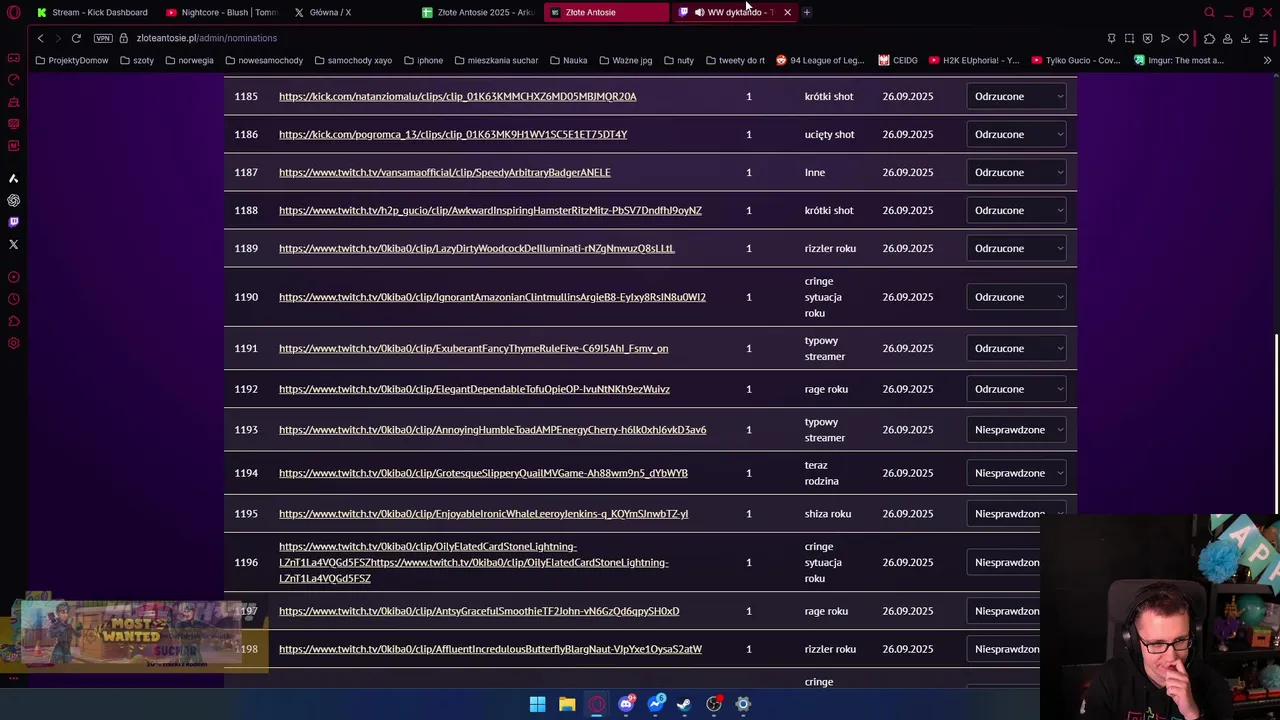The width and height of the screenshot is (1280, 720).
Task: Open the profile account icon
Action: (1227, 38)
